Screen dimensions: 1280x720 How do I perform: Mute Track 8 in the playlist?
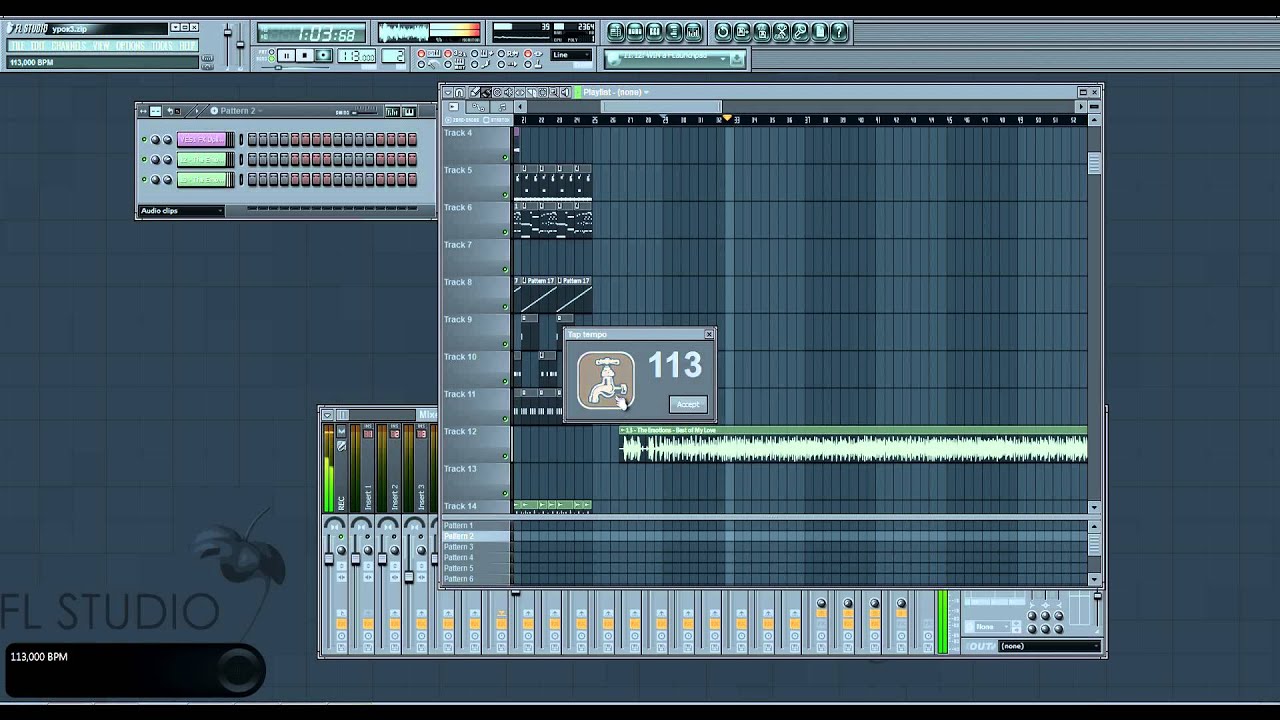504,306
